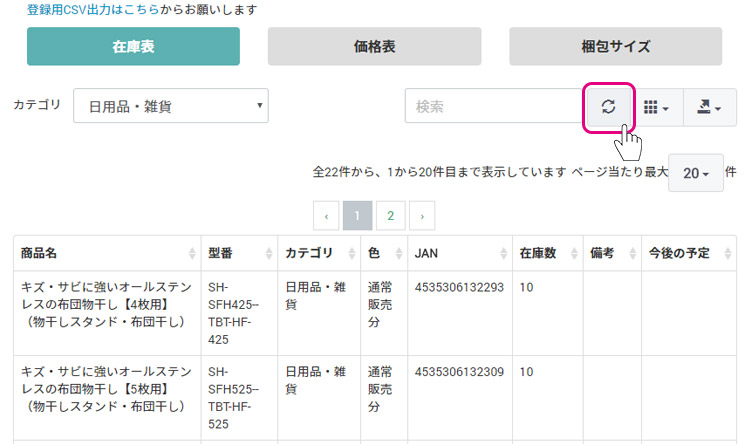Click the 検索 search field
The width and height of the screenshot is (750, 444).
pos(495,106)
